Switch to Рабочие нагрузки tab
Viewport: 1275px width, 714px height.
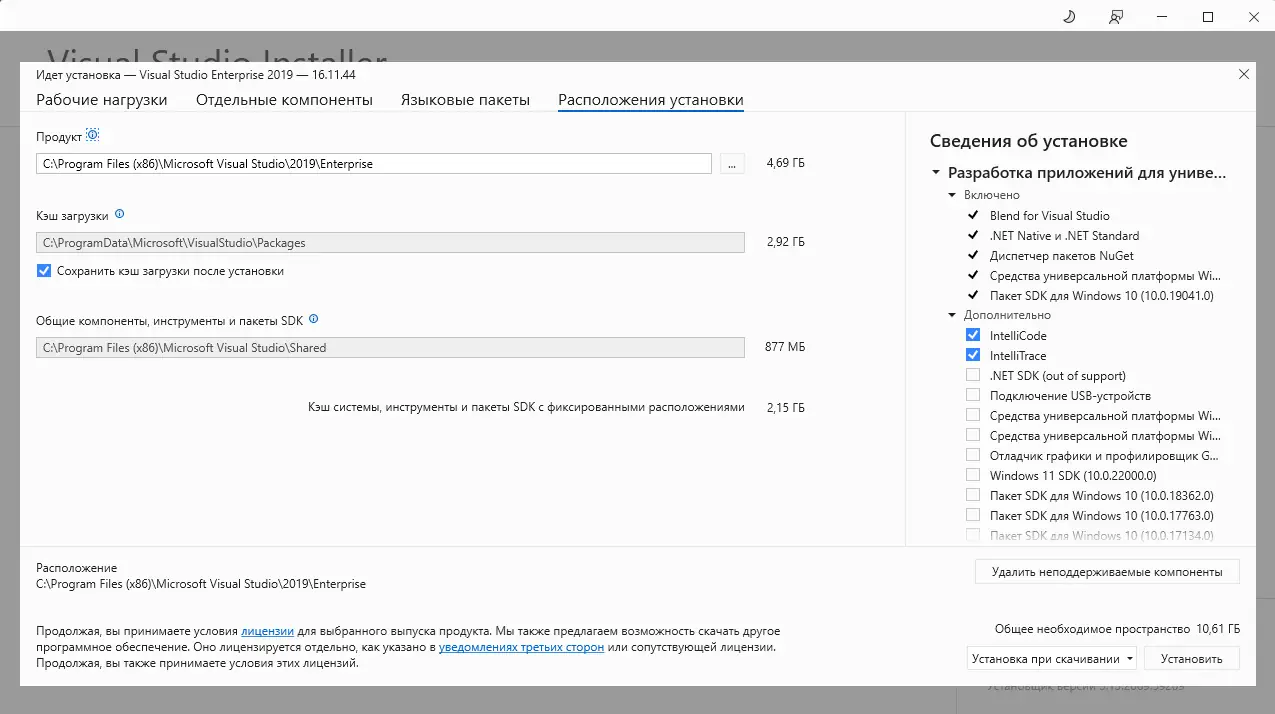102,100
